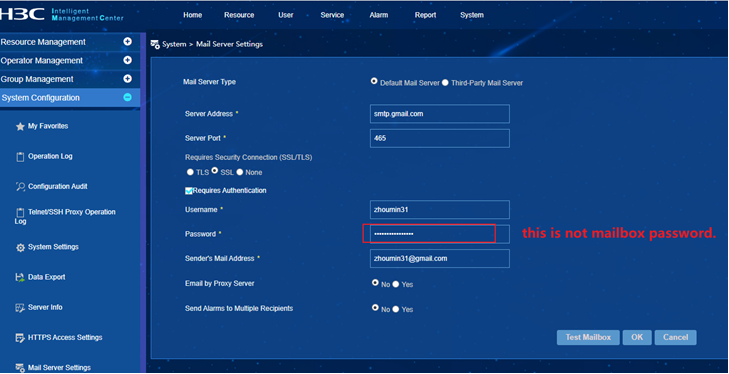Image resolution: width=729 pixels, height=374 pixels.
Task: Click the Username input field
Action: pyautogui.click(x=440, y=210)
